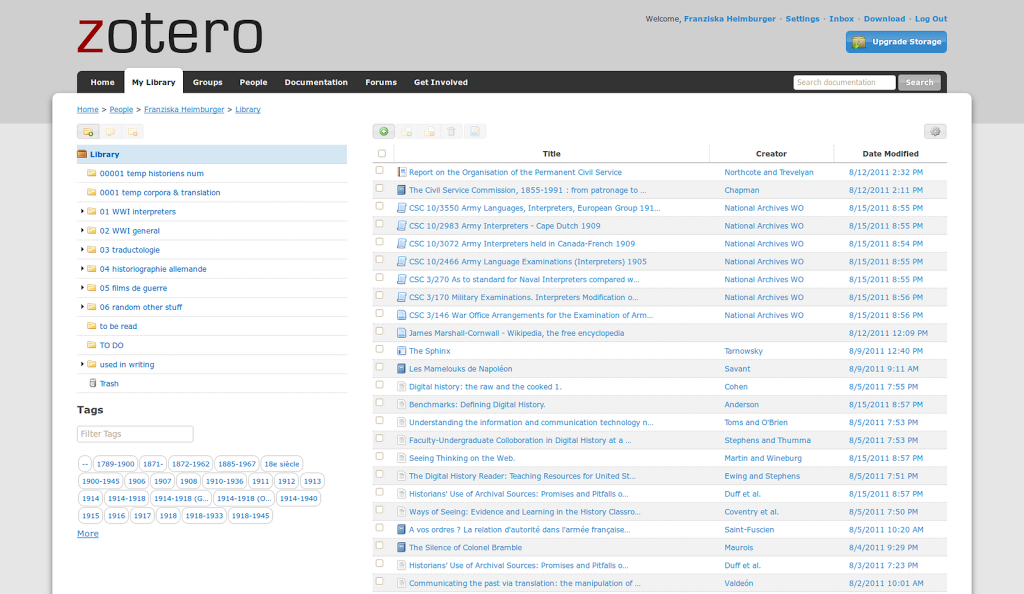Click the Log Out link

[x=931, y=19]
